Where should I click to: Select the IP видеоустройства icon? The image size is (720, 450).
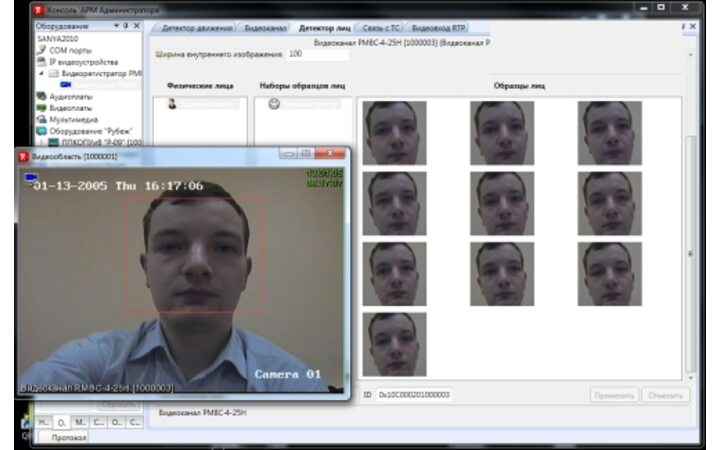click(x=41, y=61)
